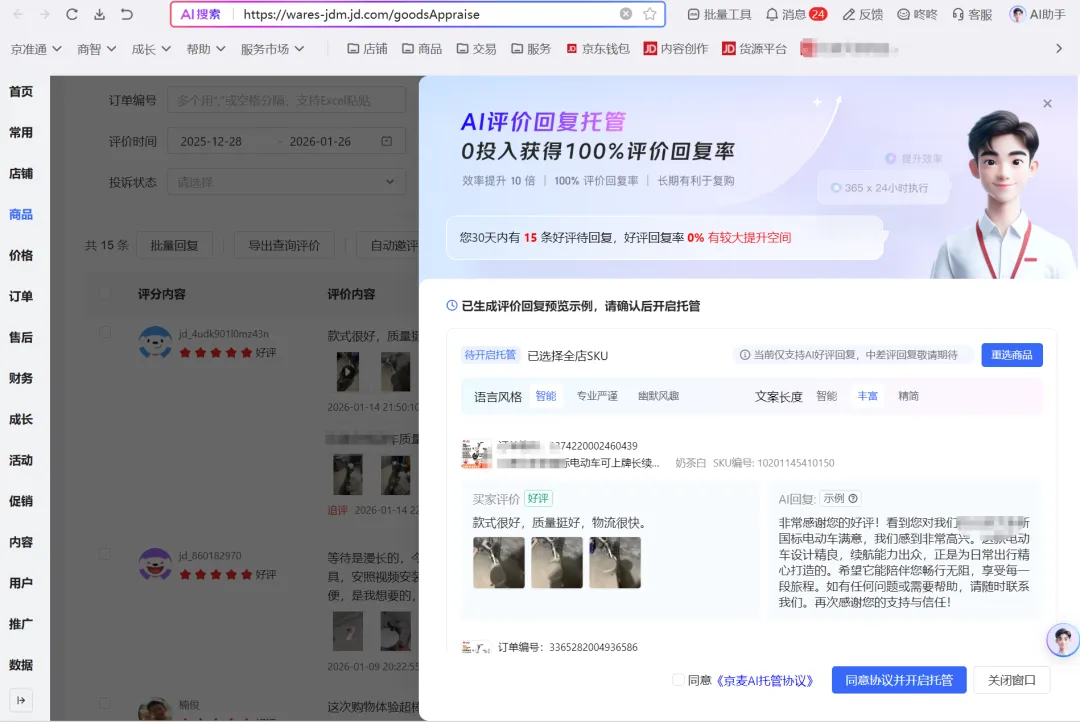
Task: Close the AI评价回复托管 panel with X
Action: pos(1047,103)
